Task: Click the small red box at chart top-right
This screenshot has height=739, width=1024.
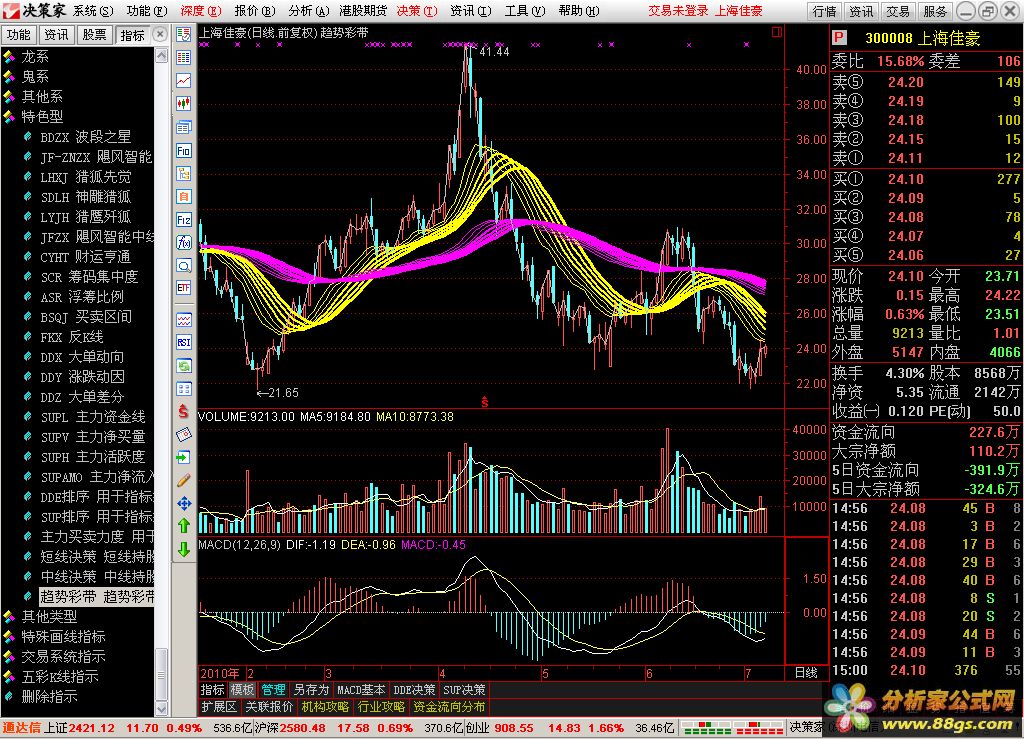Action: pos(776,32)
